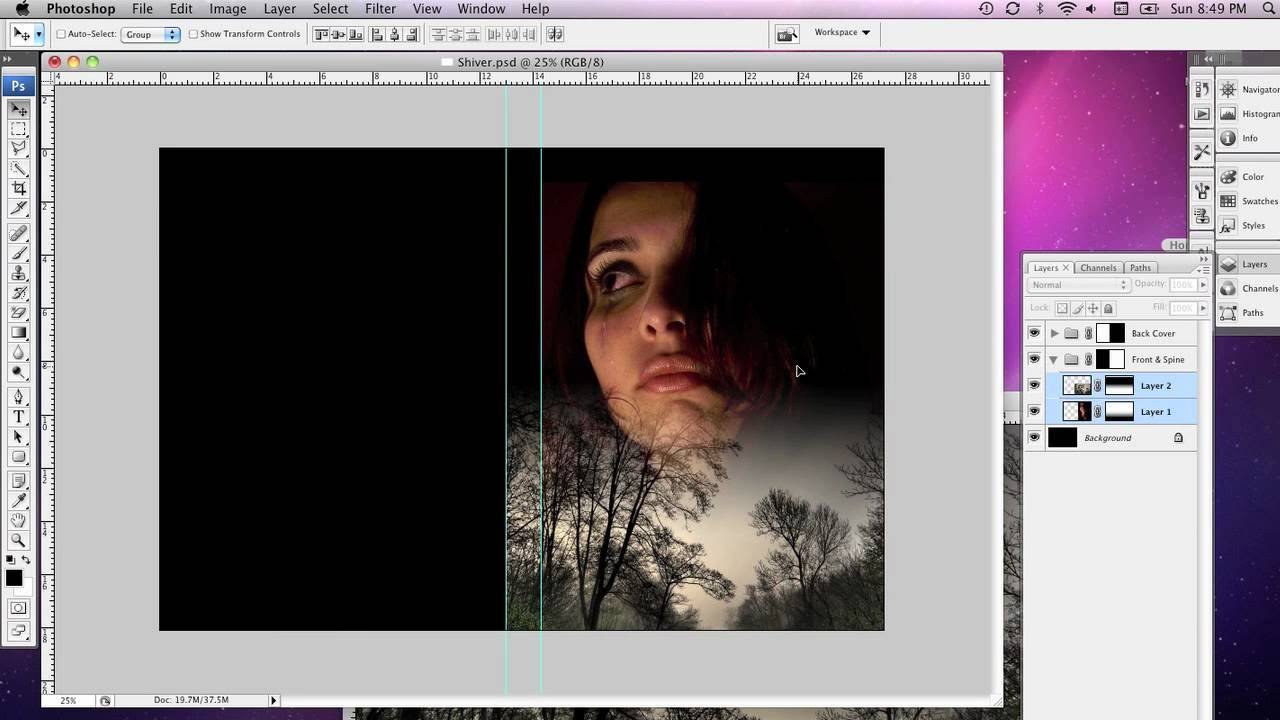Click the foreground color swatch
This screenshot has height=720, width=1280.
click(x=14, y=578)
